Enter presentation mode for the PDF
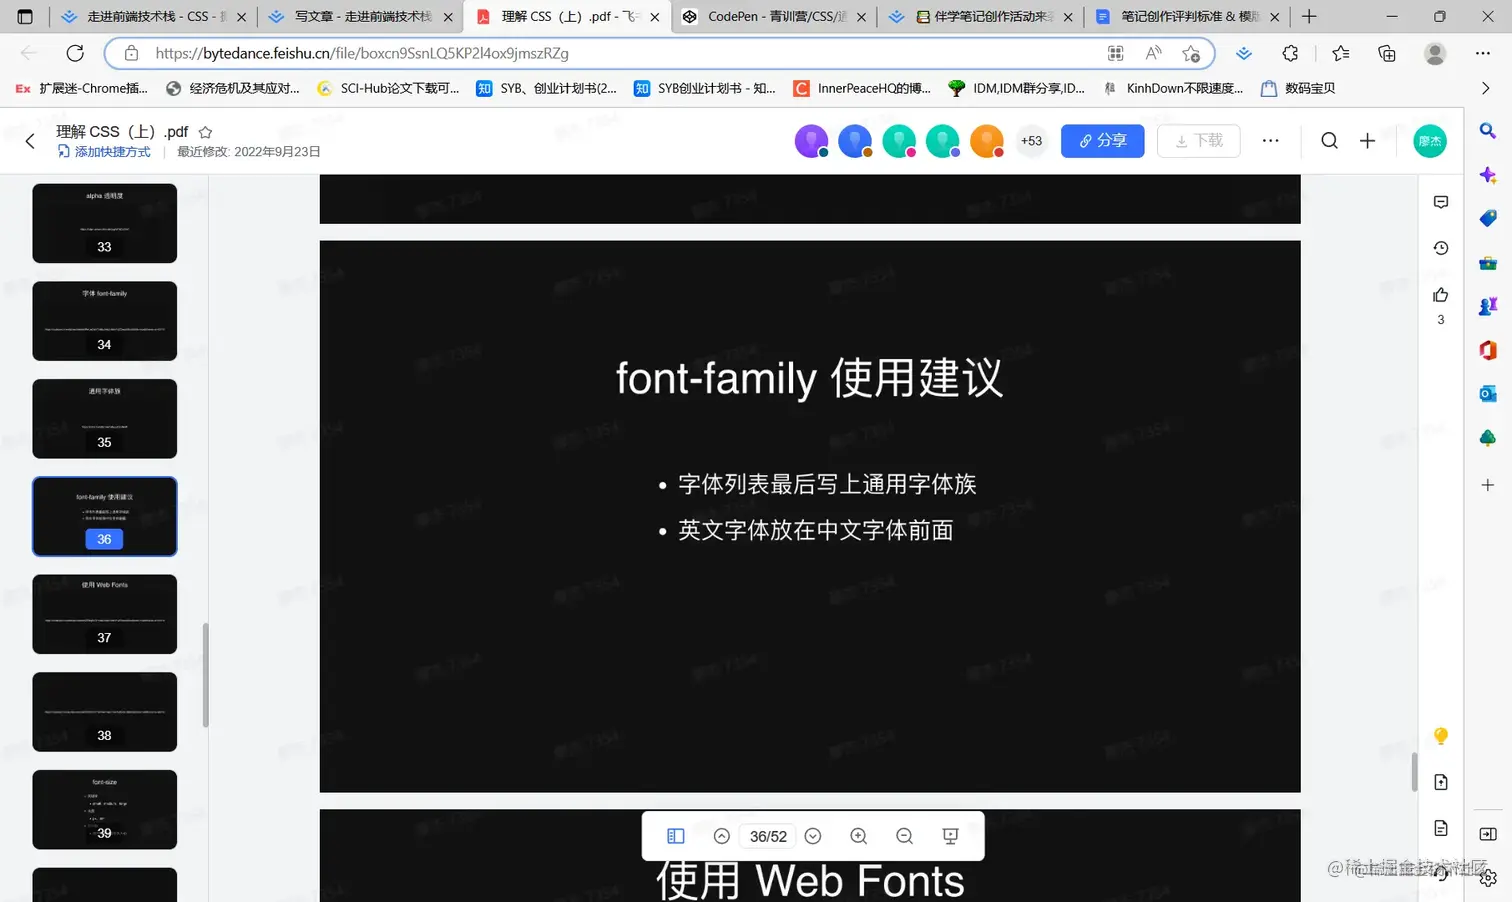This screenshot has height=902, width=1512. click(x=949, y=836)
